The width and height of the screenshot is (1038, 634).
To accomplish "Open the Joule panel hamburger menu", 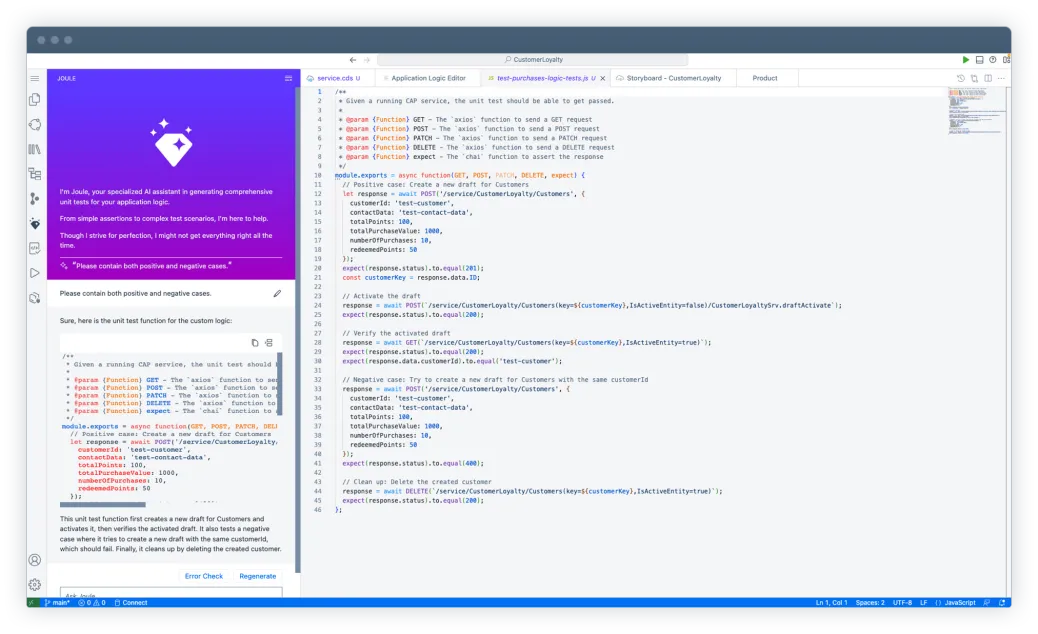I will [289, 78].
